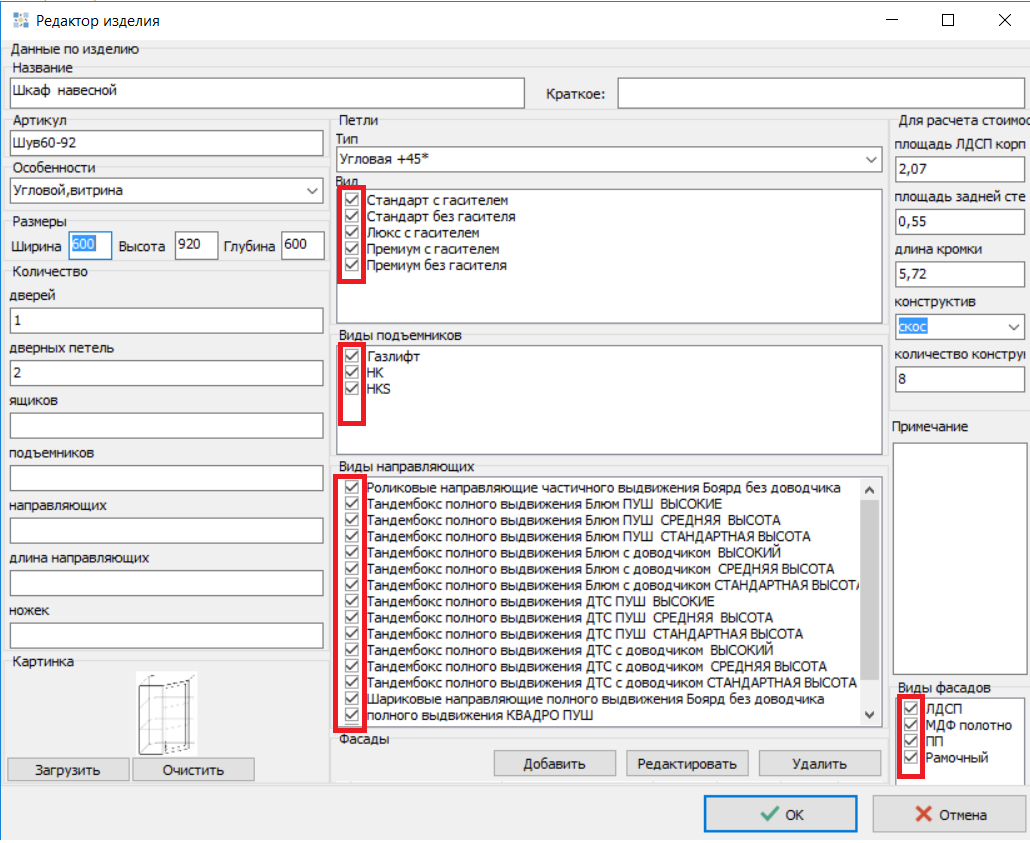This screenshot has height=843, width=1030.
Task: Click into the 'Краткое' input field
Action: 820,94
